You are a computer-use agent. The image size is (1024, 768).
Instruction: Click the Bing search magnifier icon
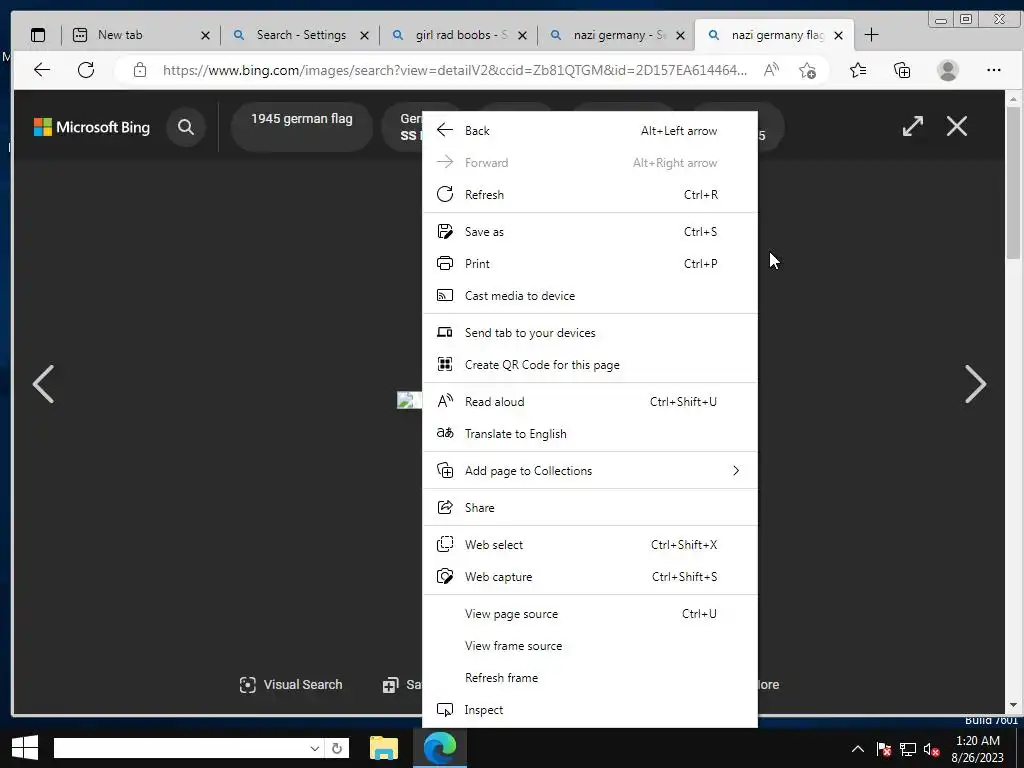pyautogui.click(x=186, y=127)
